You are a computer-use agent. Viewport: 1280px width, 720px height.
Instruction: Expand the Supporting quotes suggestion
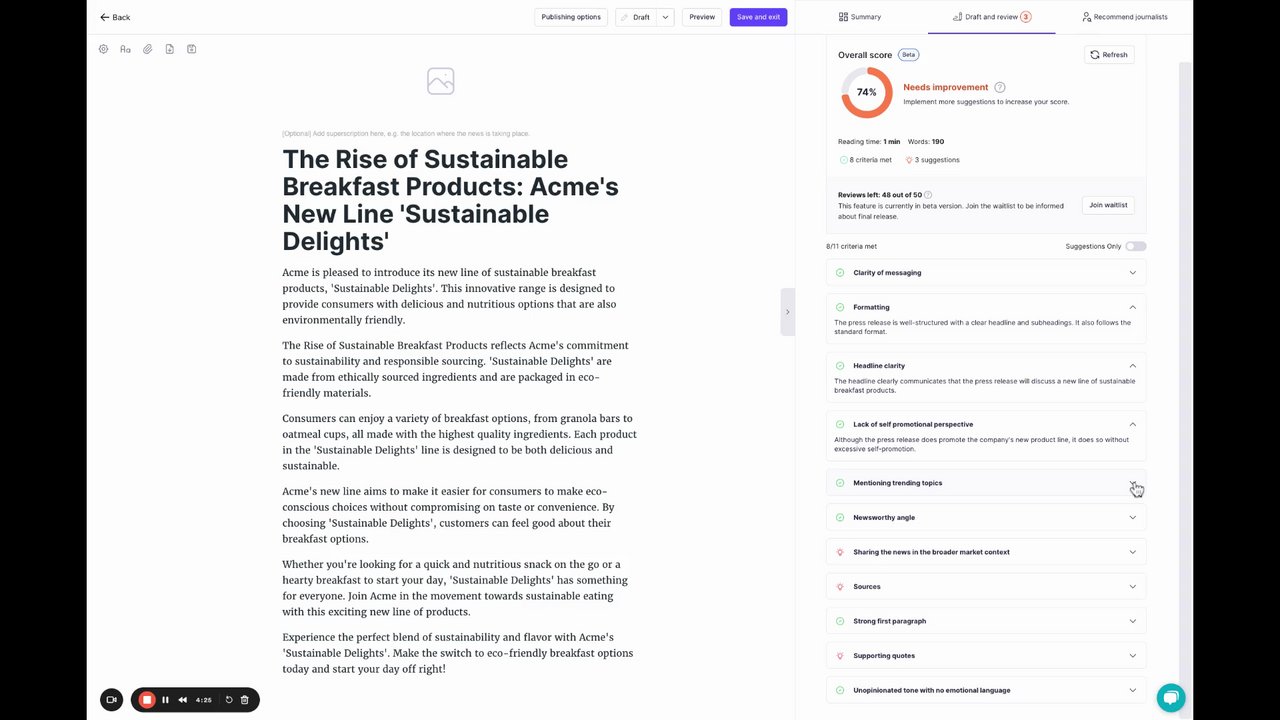coord(1132,656)
